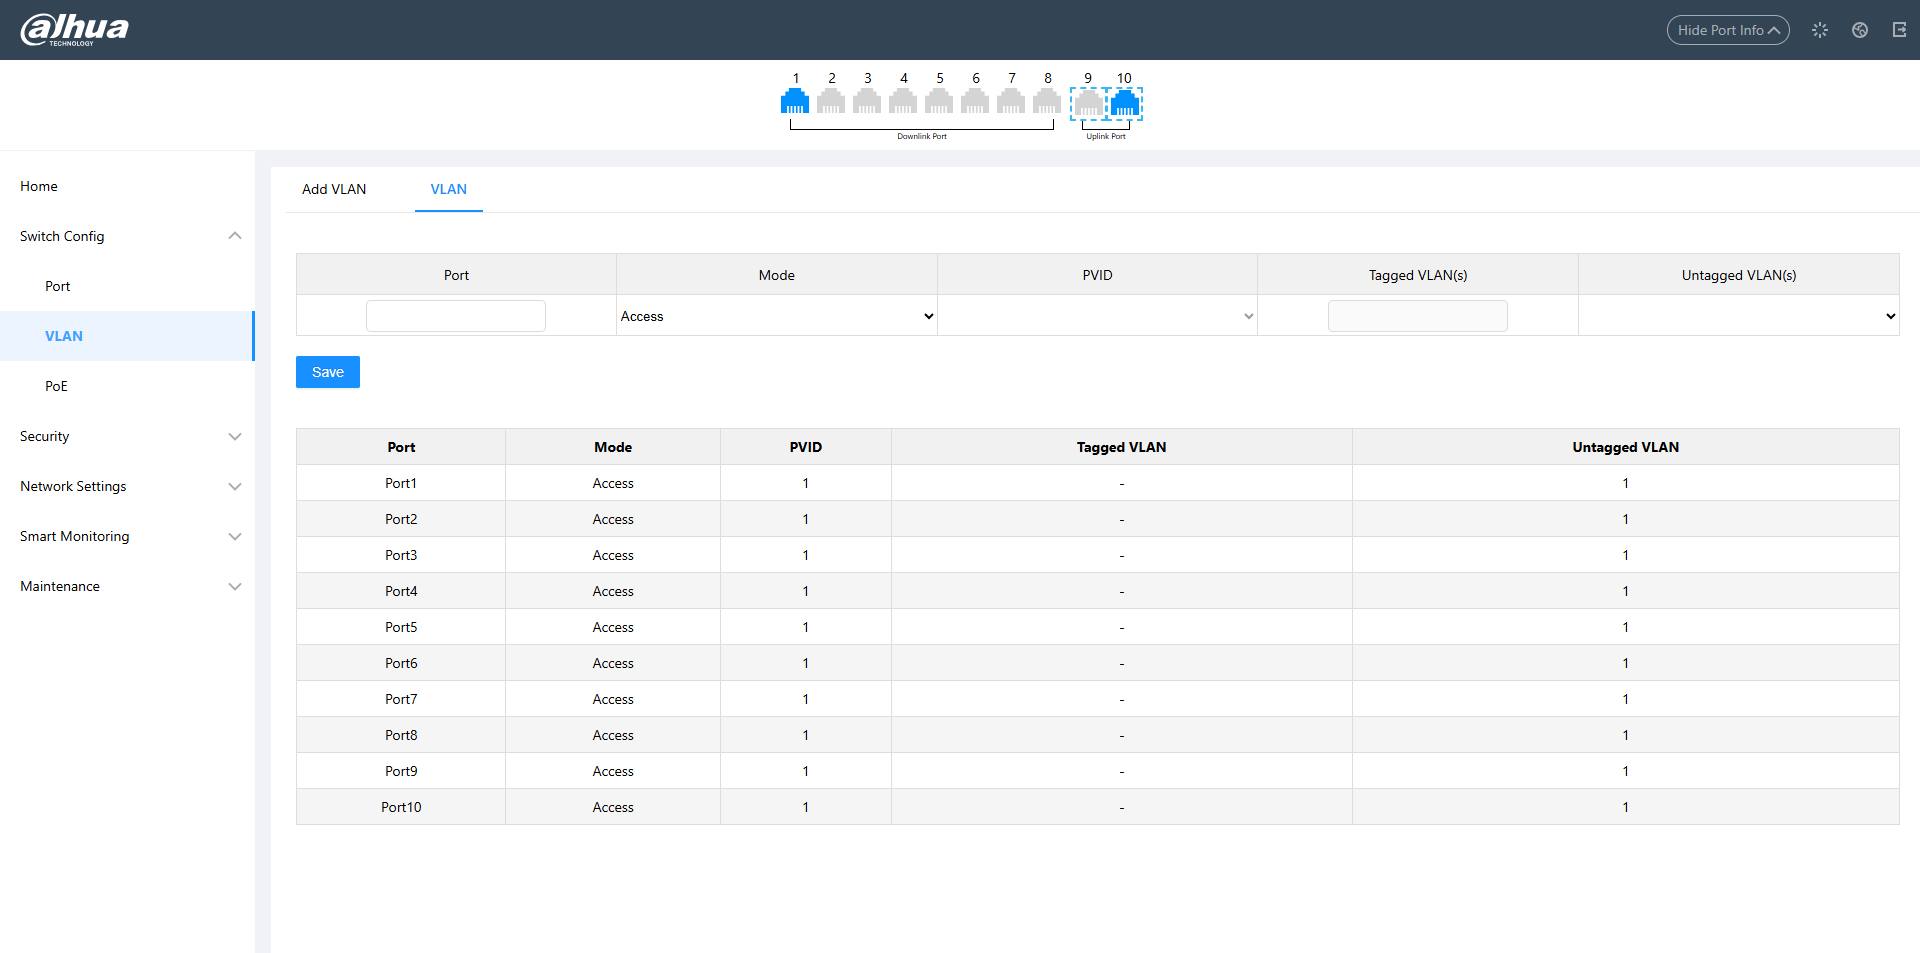Click the port 1 connector icon
This screenshot has width=1920, height=953.
[x=795, y=101]
